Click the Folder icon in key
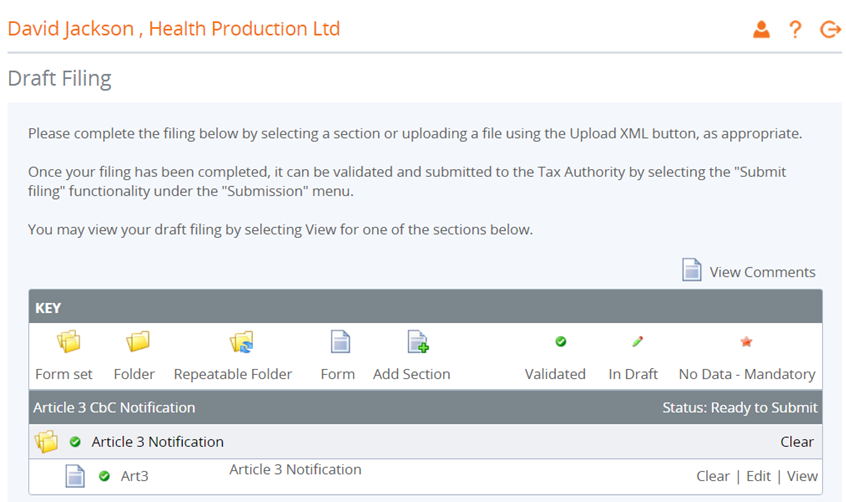The height and width of the screenshot is (502, 846). click(138, 343)
